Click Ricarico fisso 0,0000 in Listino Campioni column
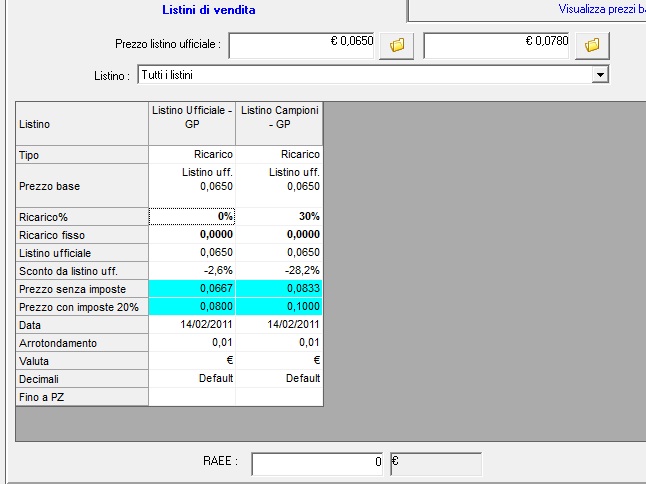 279,234
